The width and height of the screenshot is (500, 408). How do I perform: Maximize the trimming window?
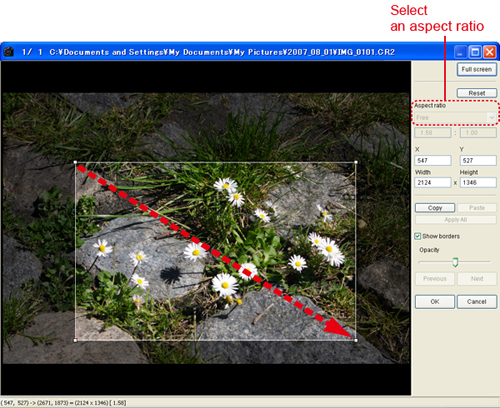pos(475,52)
